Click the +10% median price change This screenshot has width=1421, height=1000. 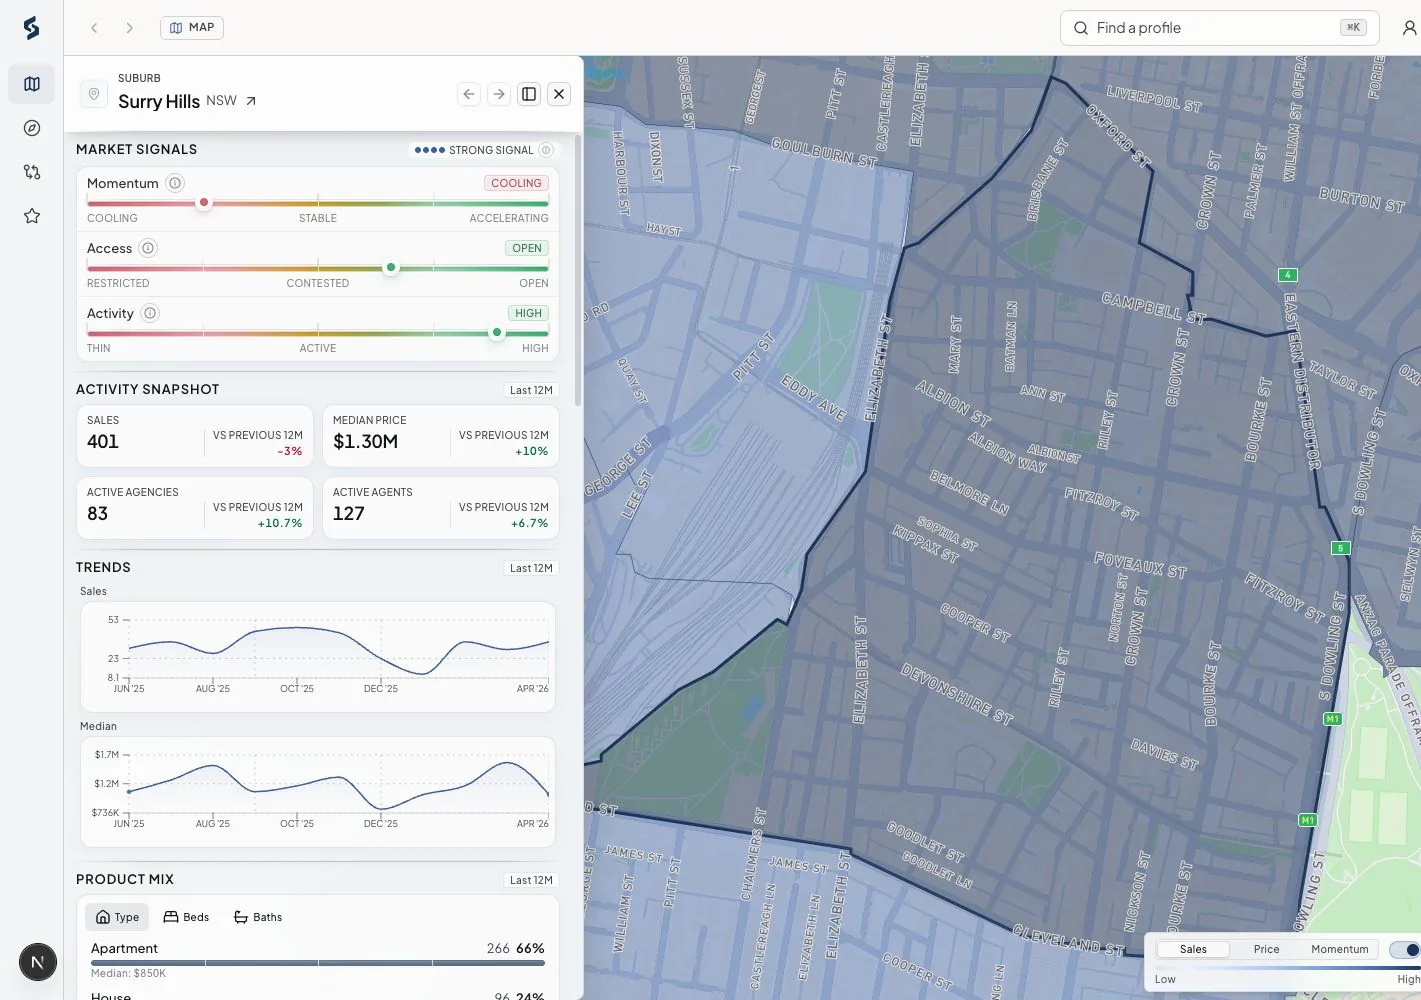click(532, 451)
